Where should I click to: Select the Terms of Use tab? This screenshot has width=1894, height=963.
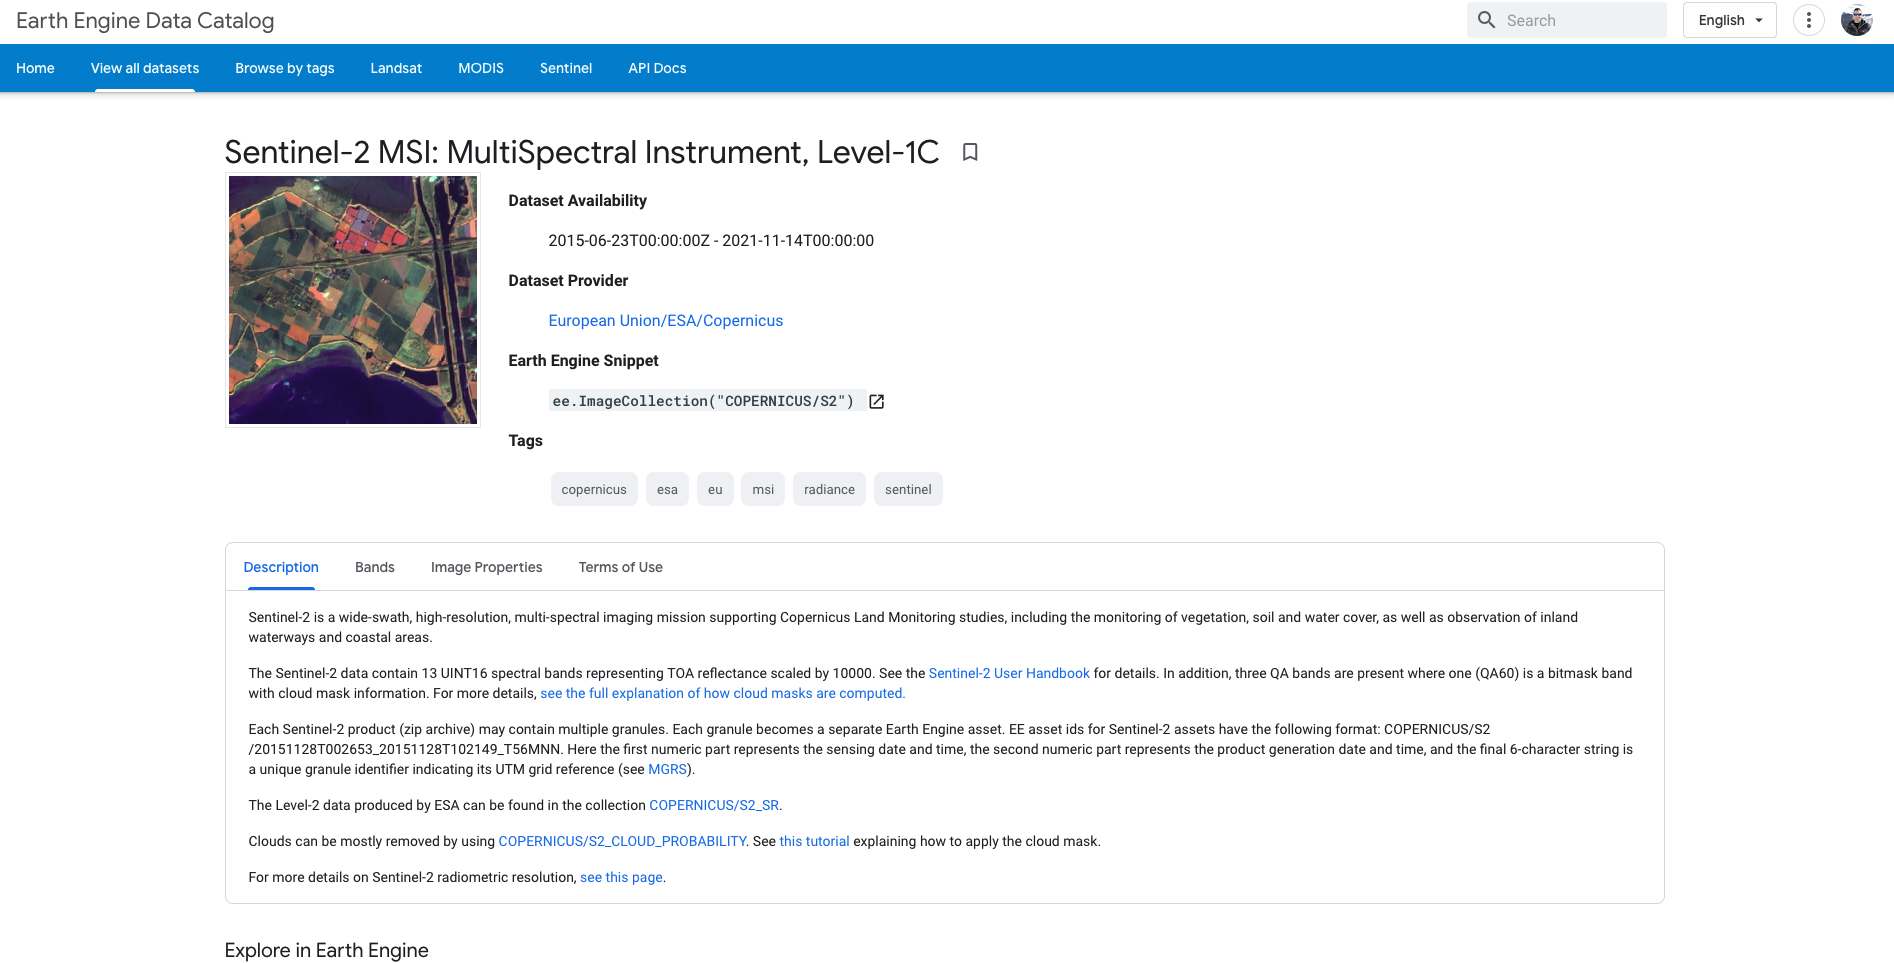point(620,567)
